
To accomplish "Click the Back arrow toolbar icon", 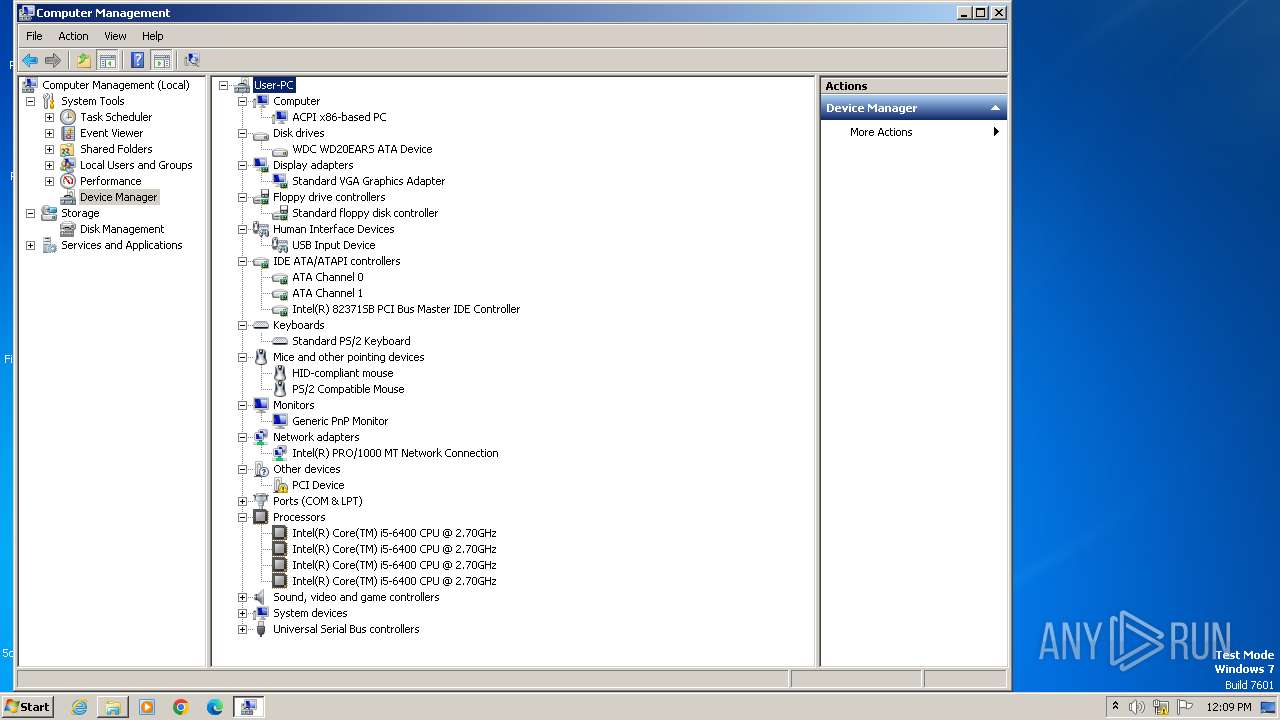I will click(30, 60).
